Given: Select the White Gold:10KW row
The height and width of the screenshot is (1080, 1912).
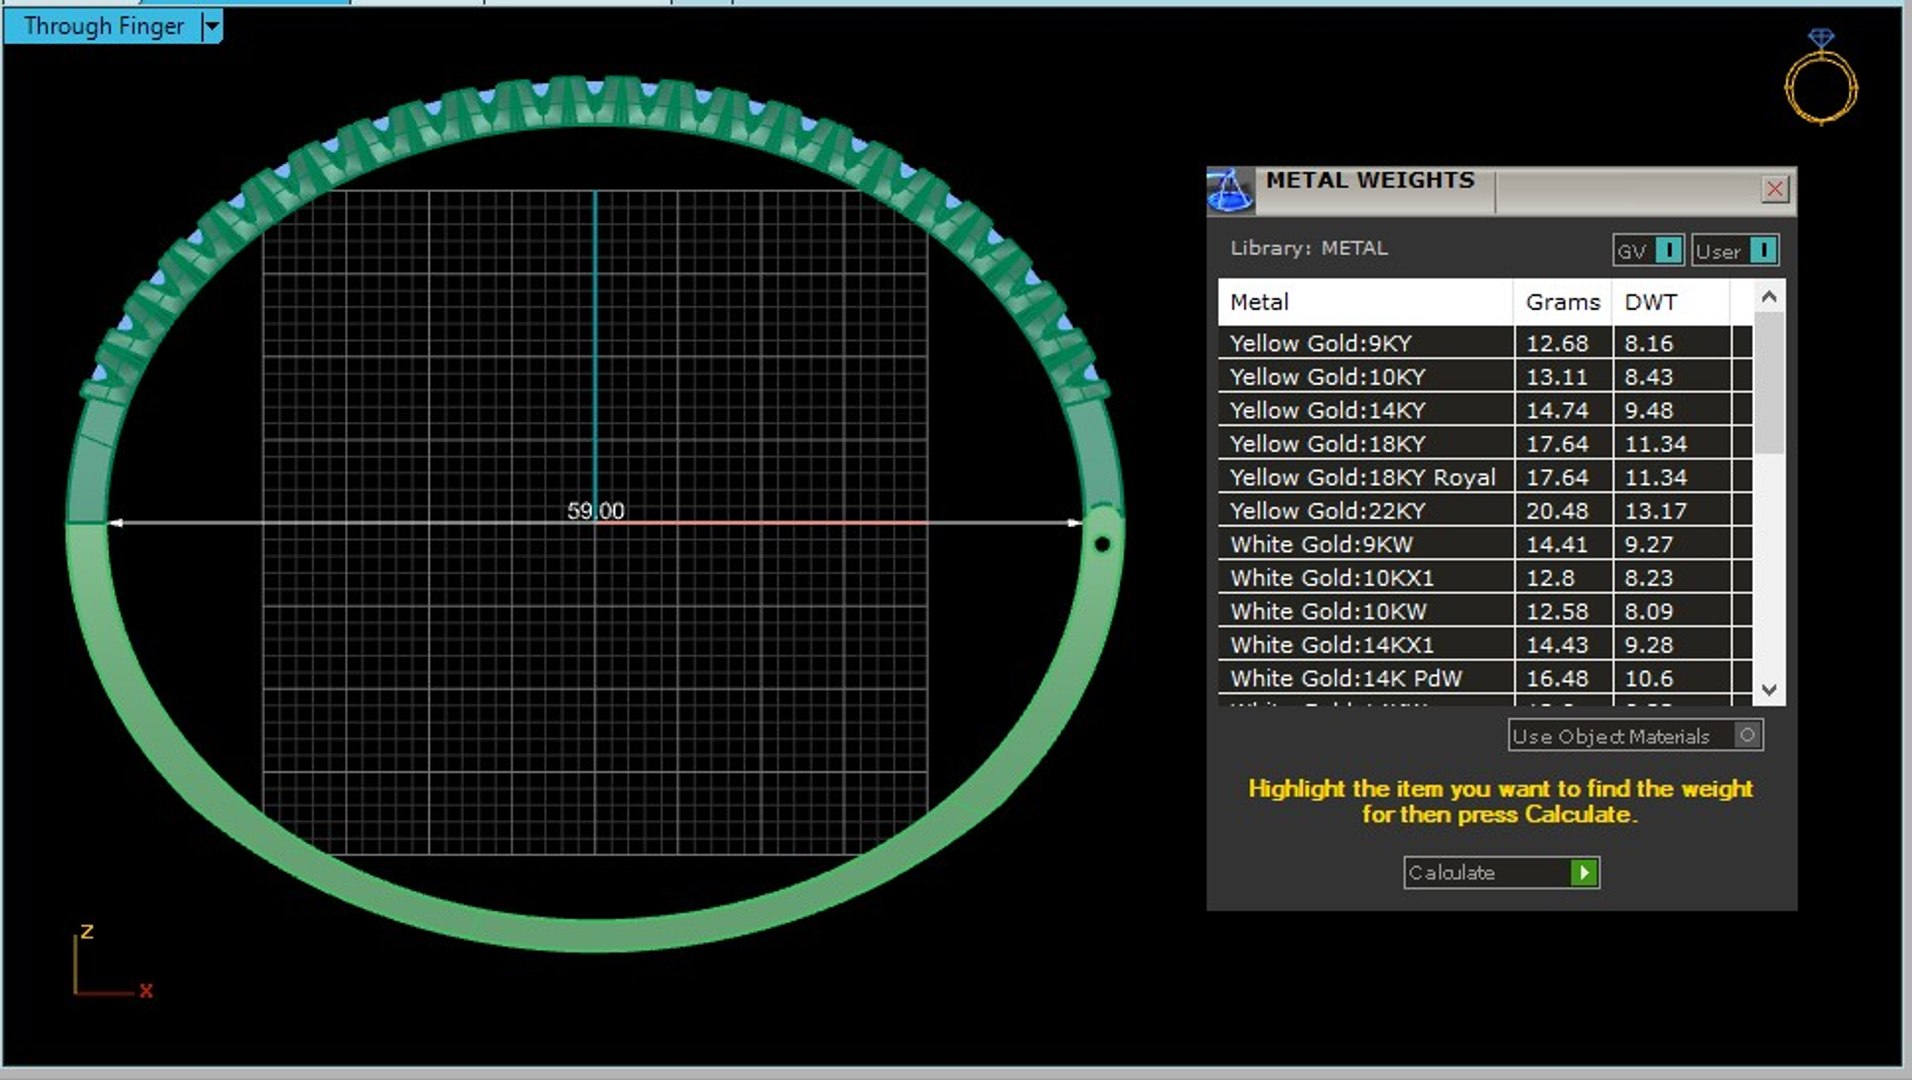Looking at the screenshot, I should 1484,611.
